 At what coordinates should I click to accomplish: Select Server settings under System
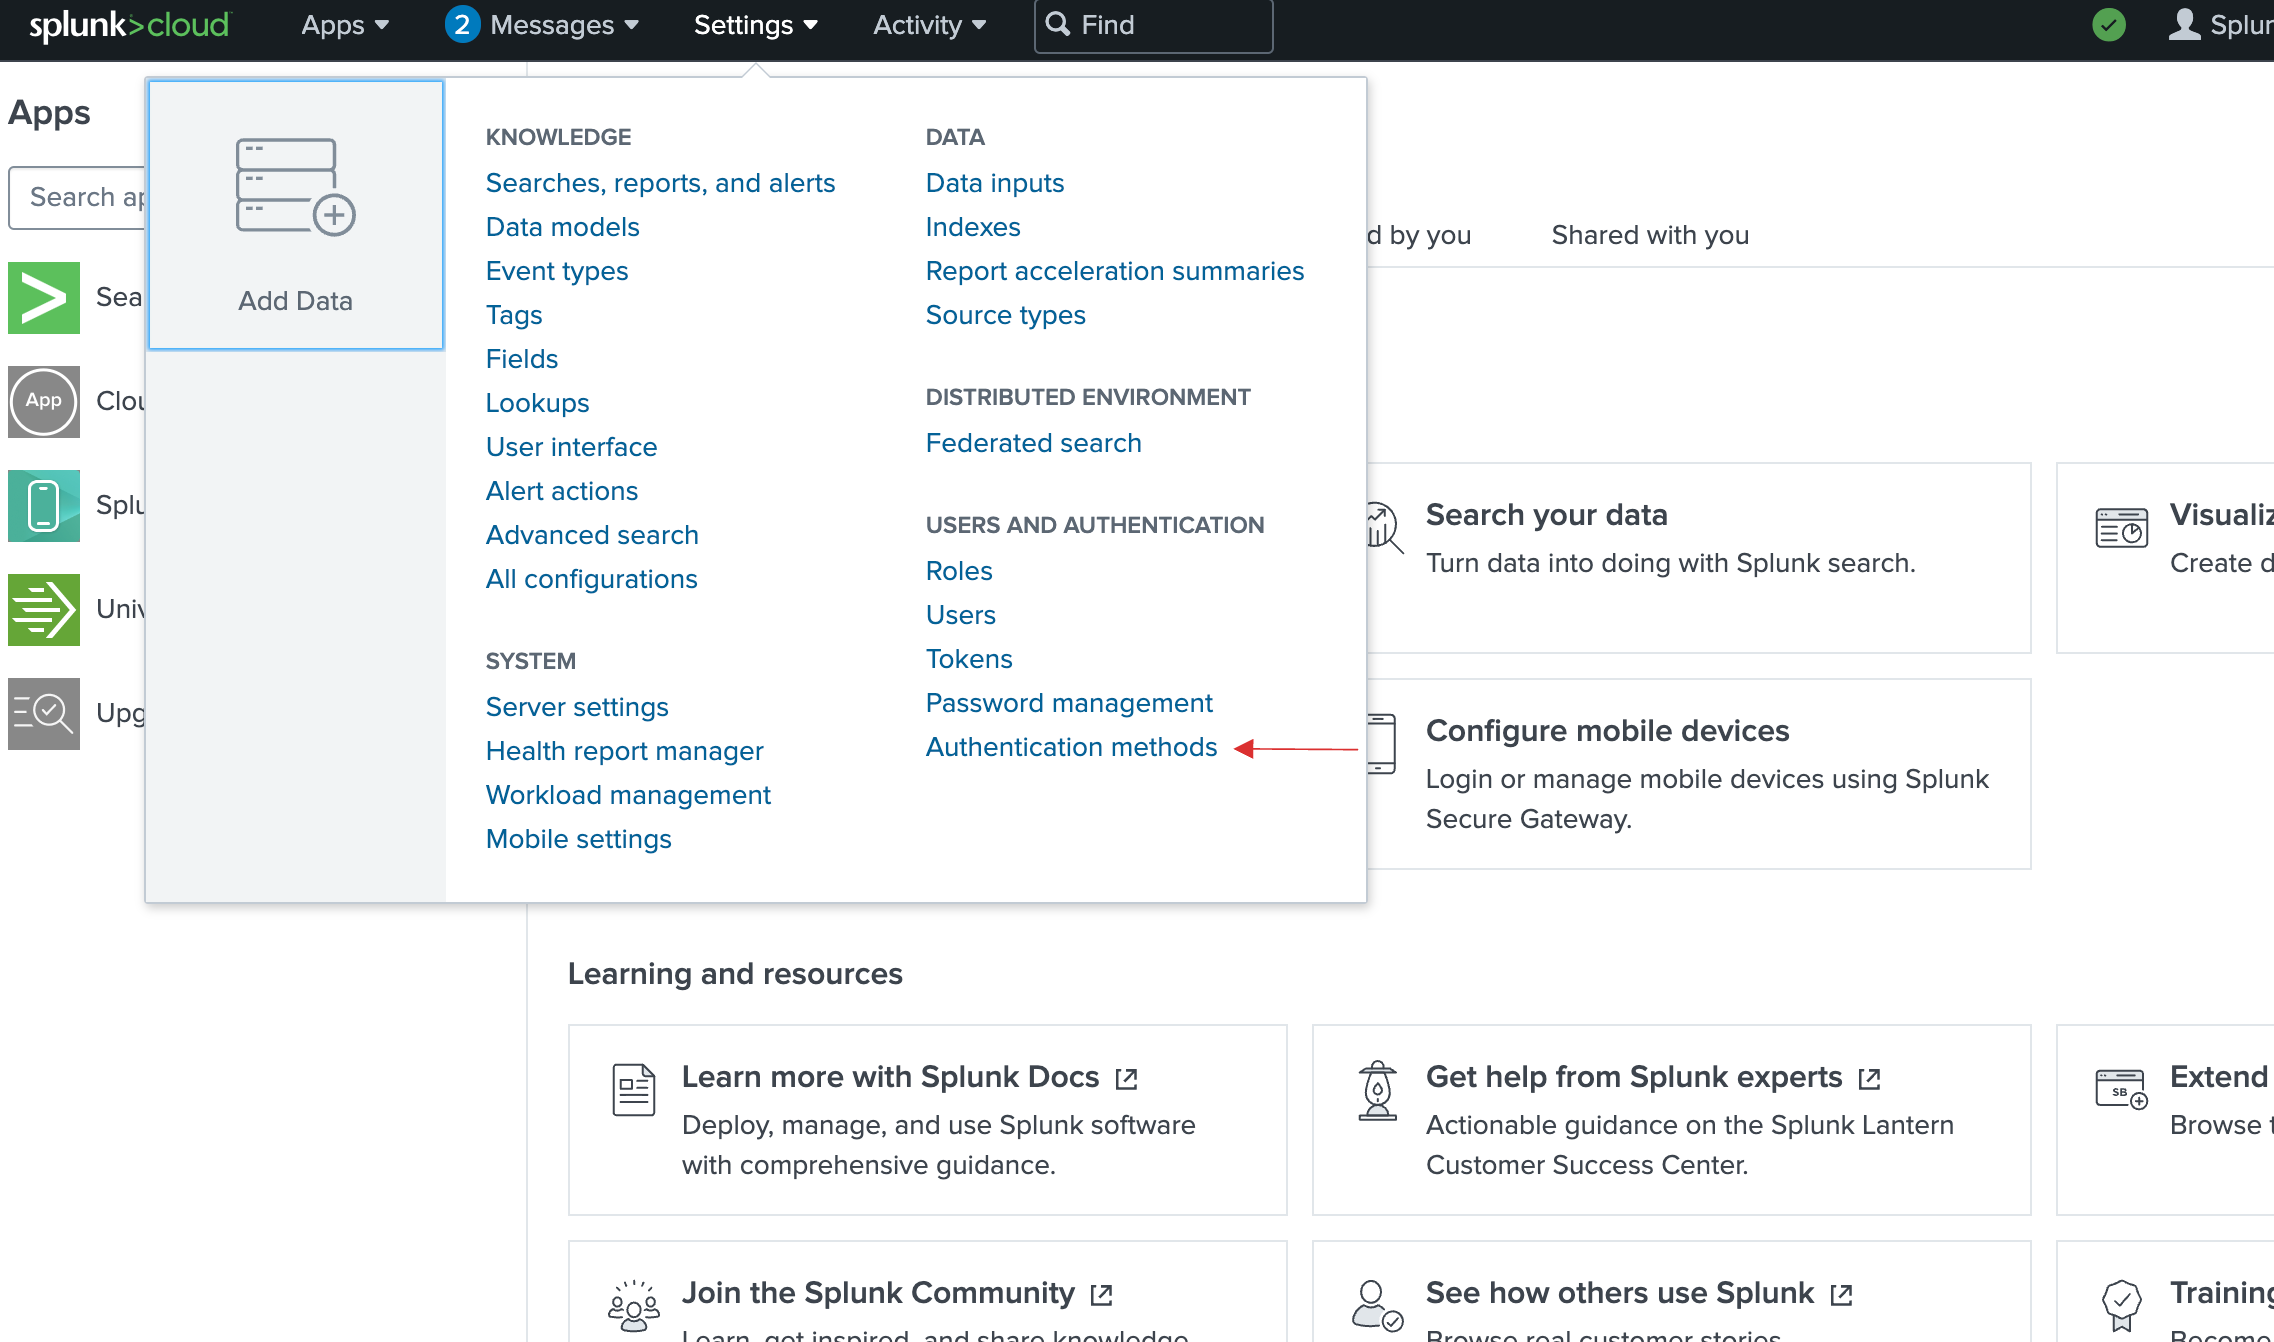click(576, 706)
